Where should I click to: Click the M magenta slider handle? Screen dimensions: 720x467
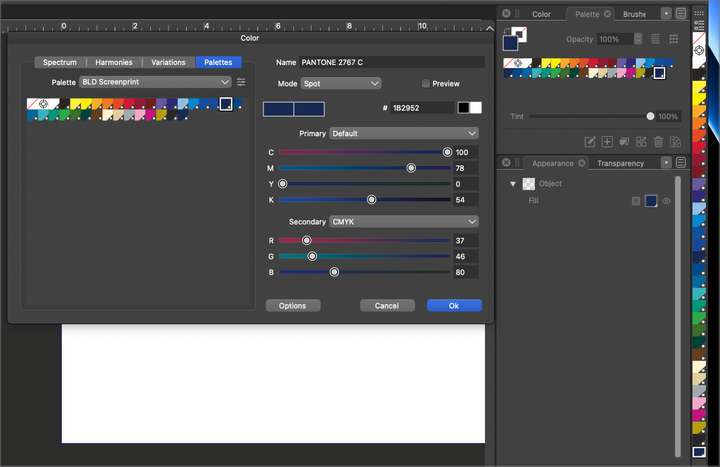click(411, 169)
